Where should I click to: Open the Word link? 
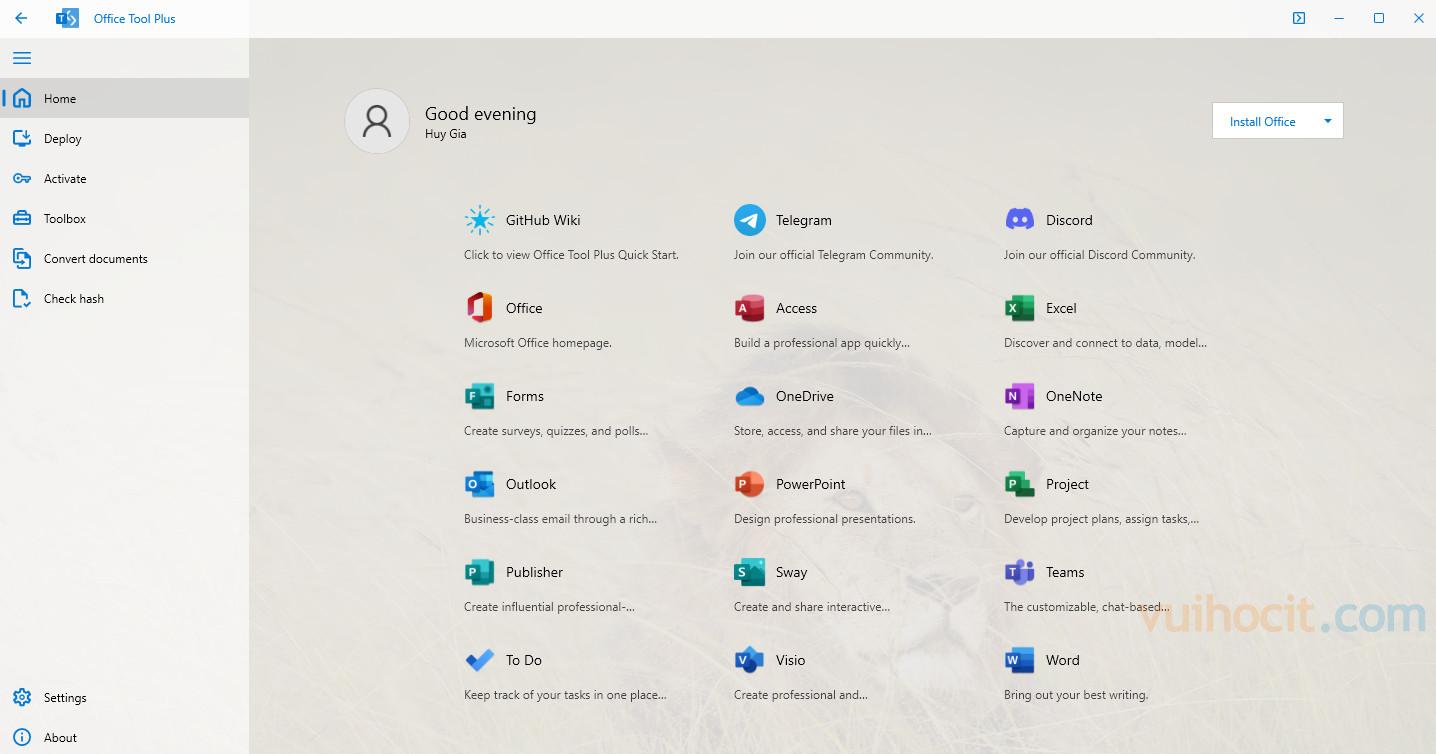(1062, 660)
